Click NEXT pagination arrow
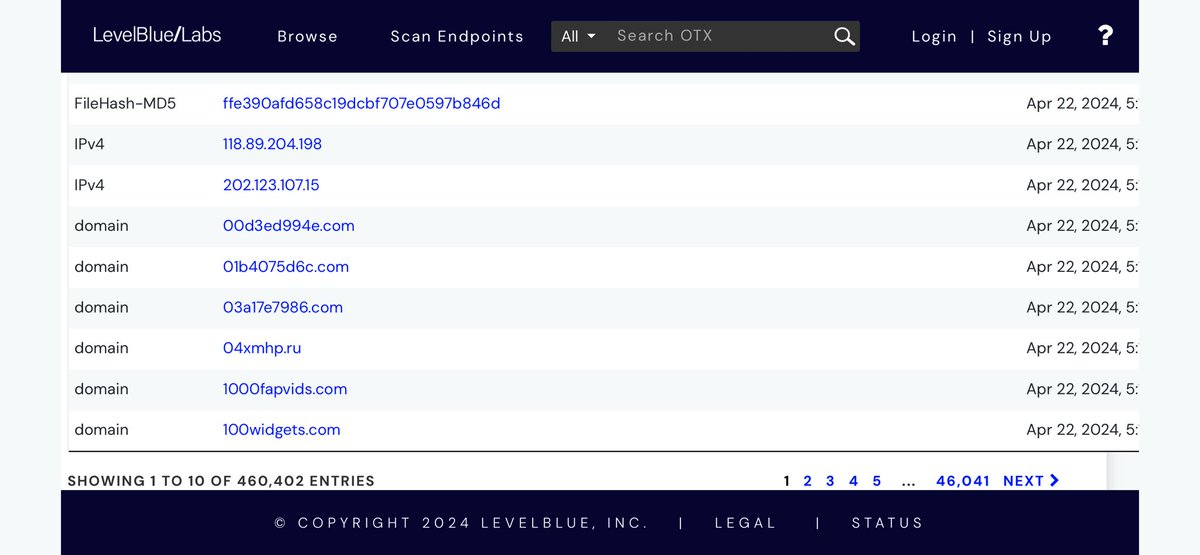 [x=1031, y=481]
